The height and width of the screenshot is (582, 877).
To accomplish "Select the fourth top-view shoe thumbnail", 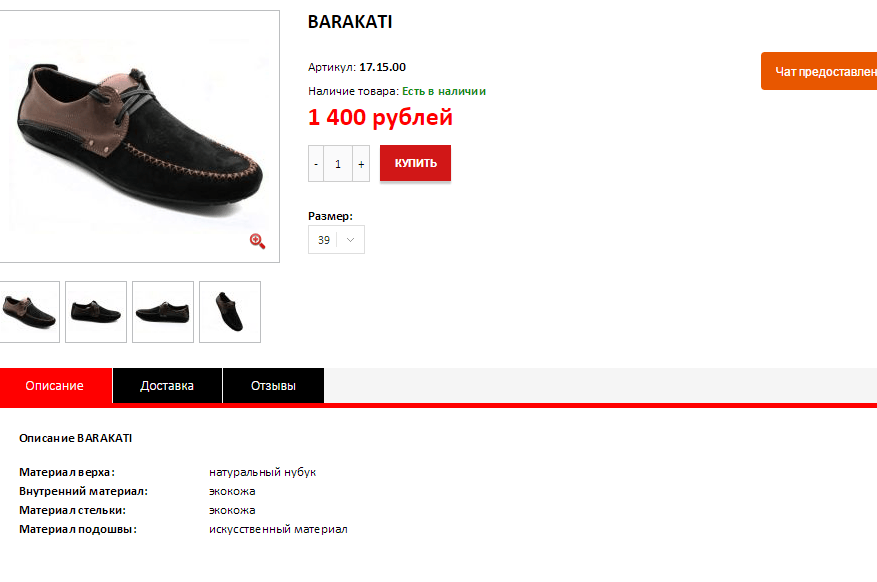I will coord(230,312).
